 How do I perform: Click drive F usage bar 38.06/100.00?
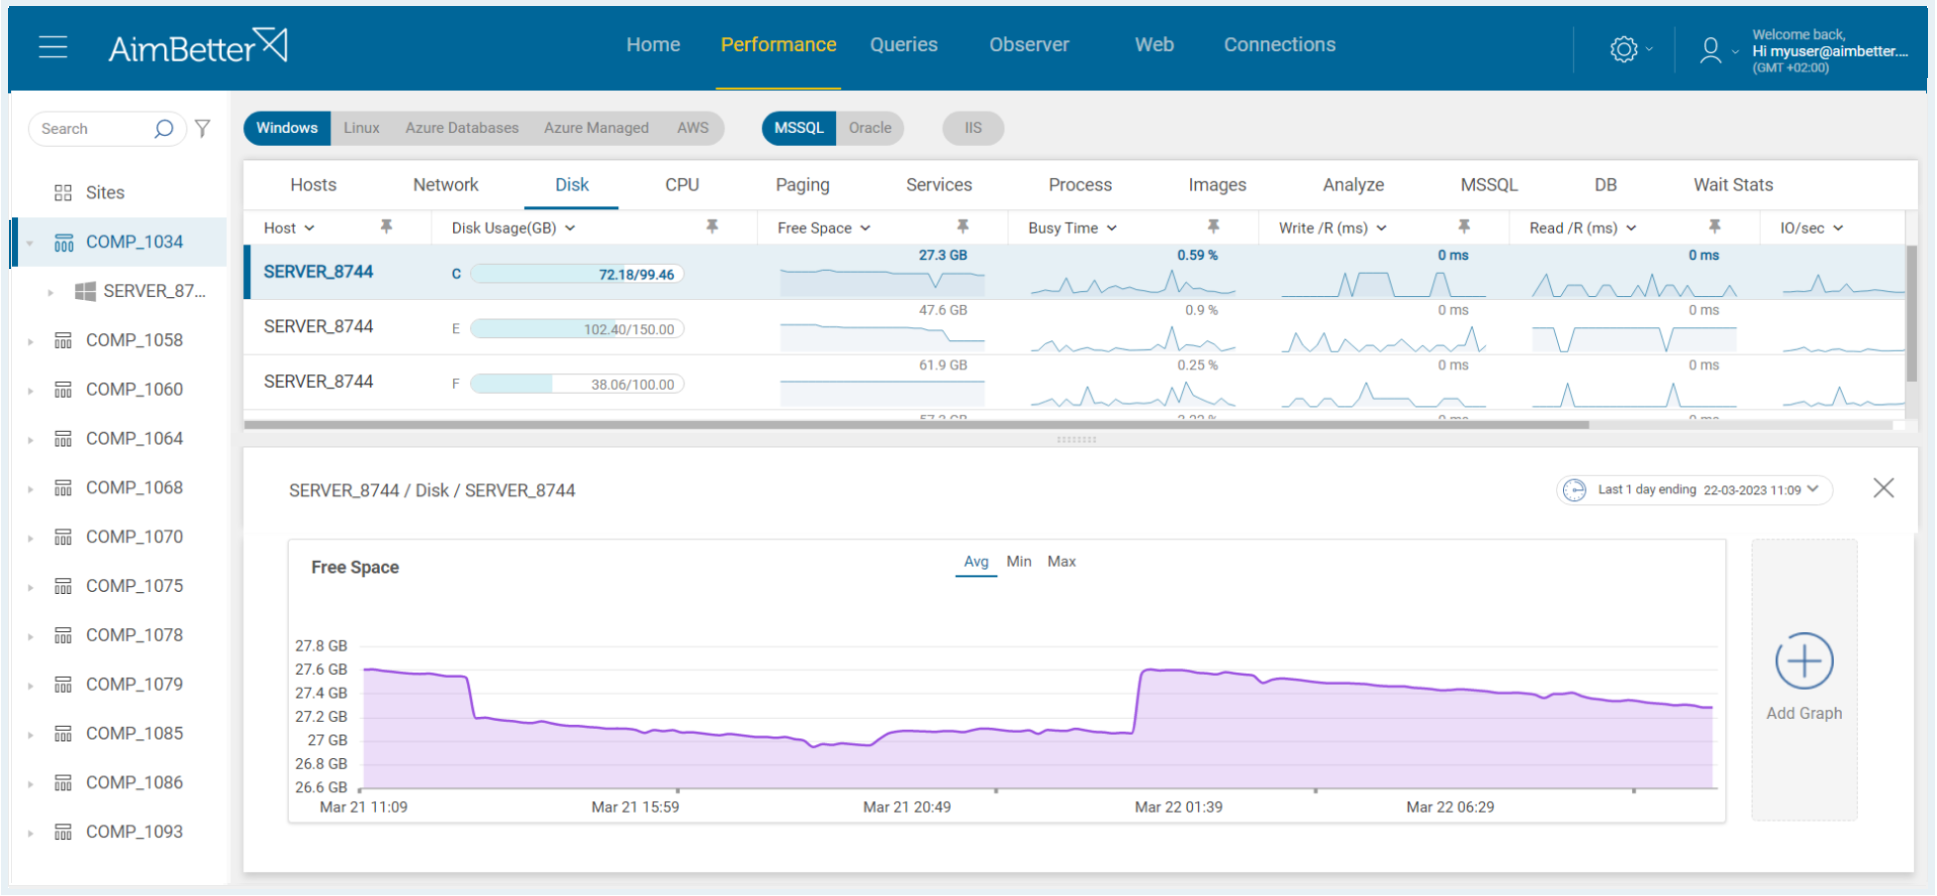point(577,384)
